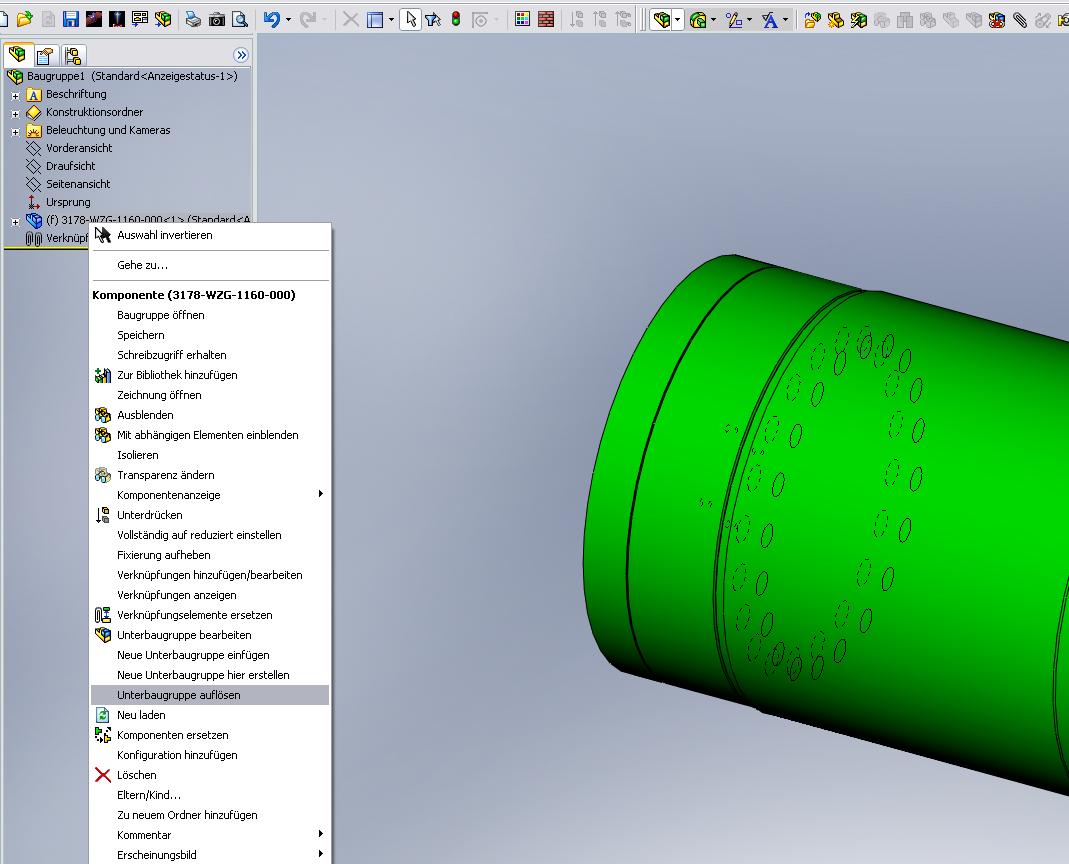Select Vorderansicht plane in feature tree
The height and width of the screenshot is (864, 1069).
click(79, 148)
